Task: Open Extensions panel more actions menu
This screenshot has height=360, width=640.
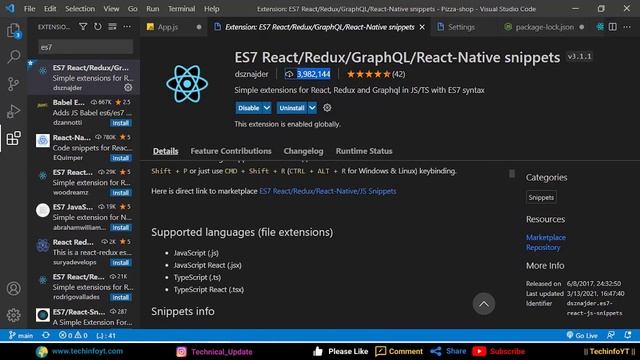Action: tap(127, 27)
